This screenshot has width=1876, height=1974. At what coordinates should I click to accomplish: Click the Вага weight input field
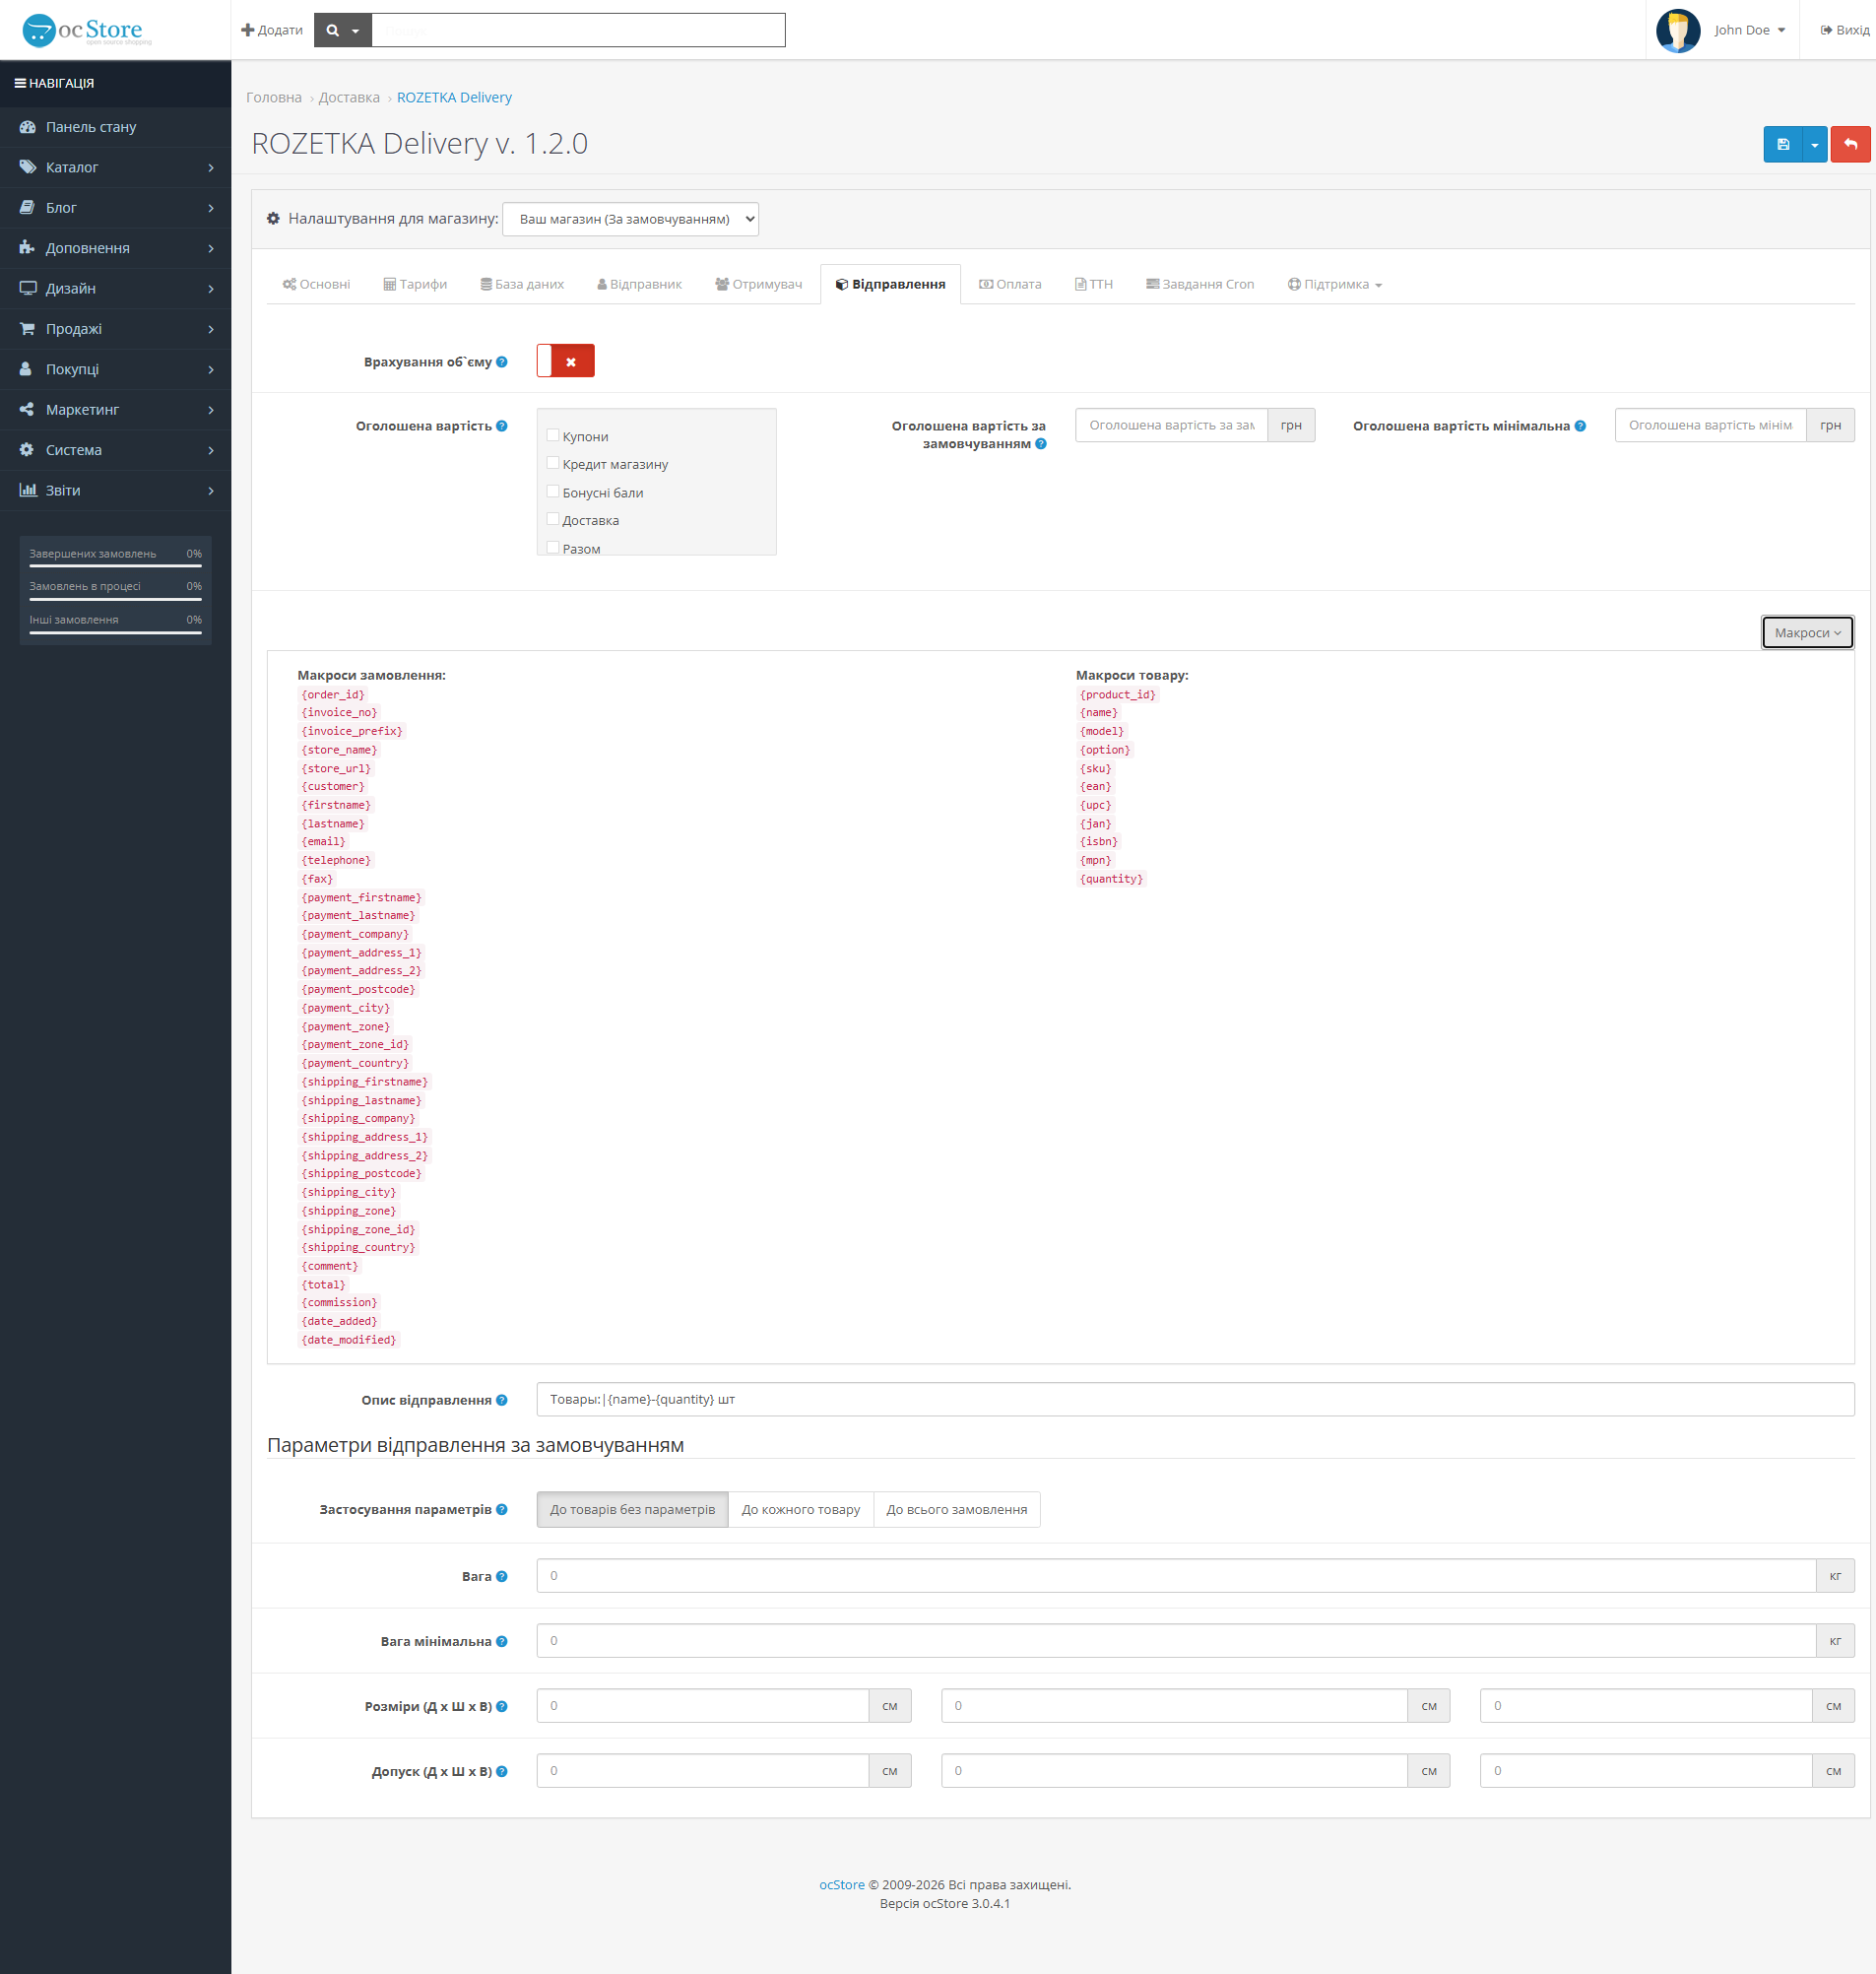coord(1176,1575)
